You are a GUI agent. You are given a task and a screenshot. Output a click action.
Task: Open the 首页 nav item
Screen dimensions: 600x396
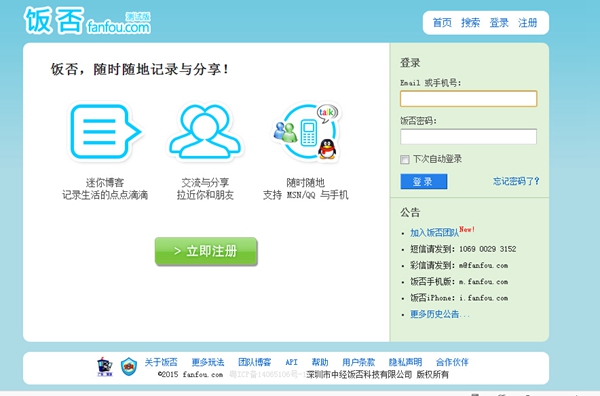(x=442, y=23)
